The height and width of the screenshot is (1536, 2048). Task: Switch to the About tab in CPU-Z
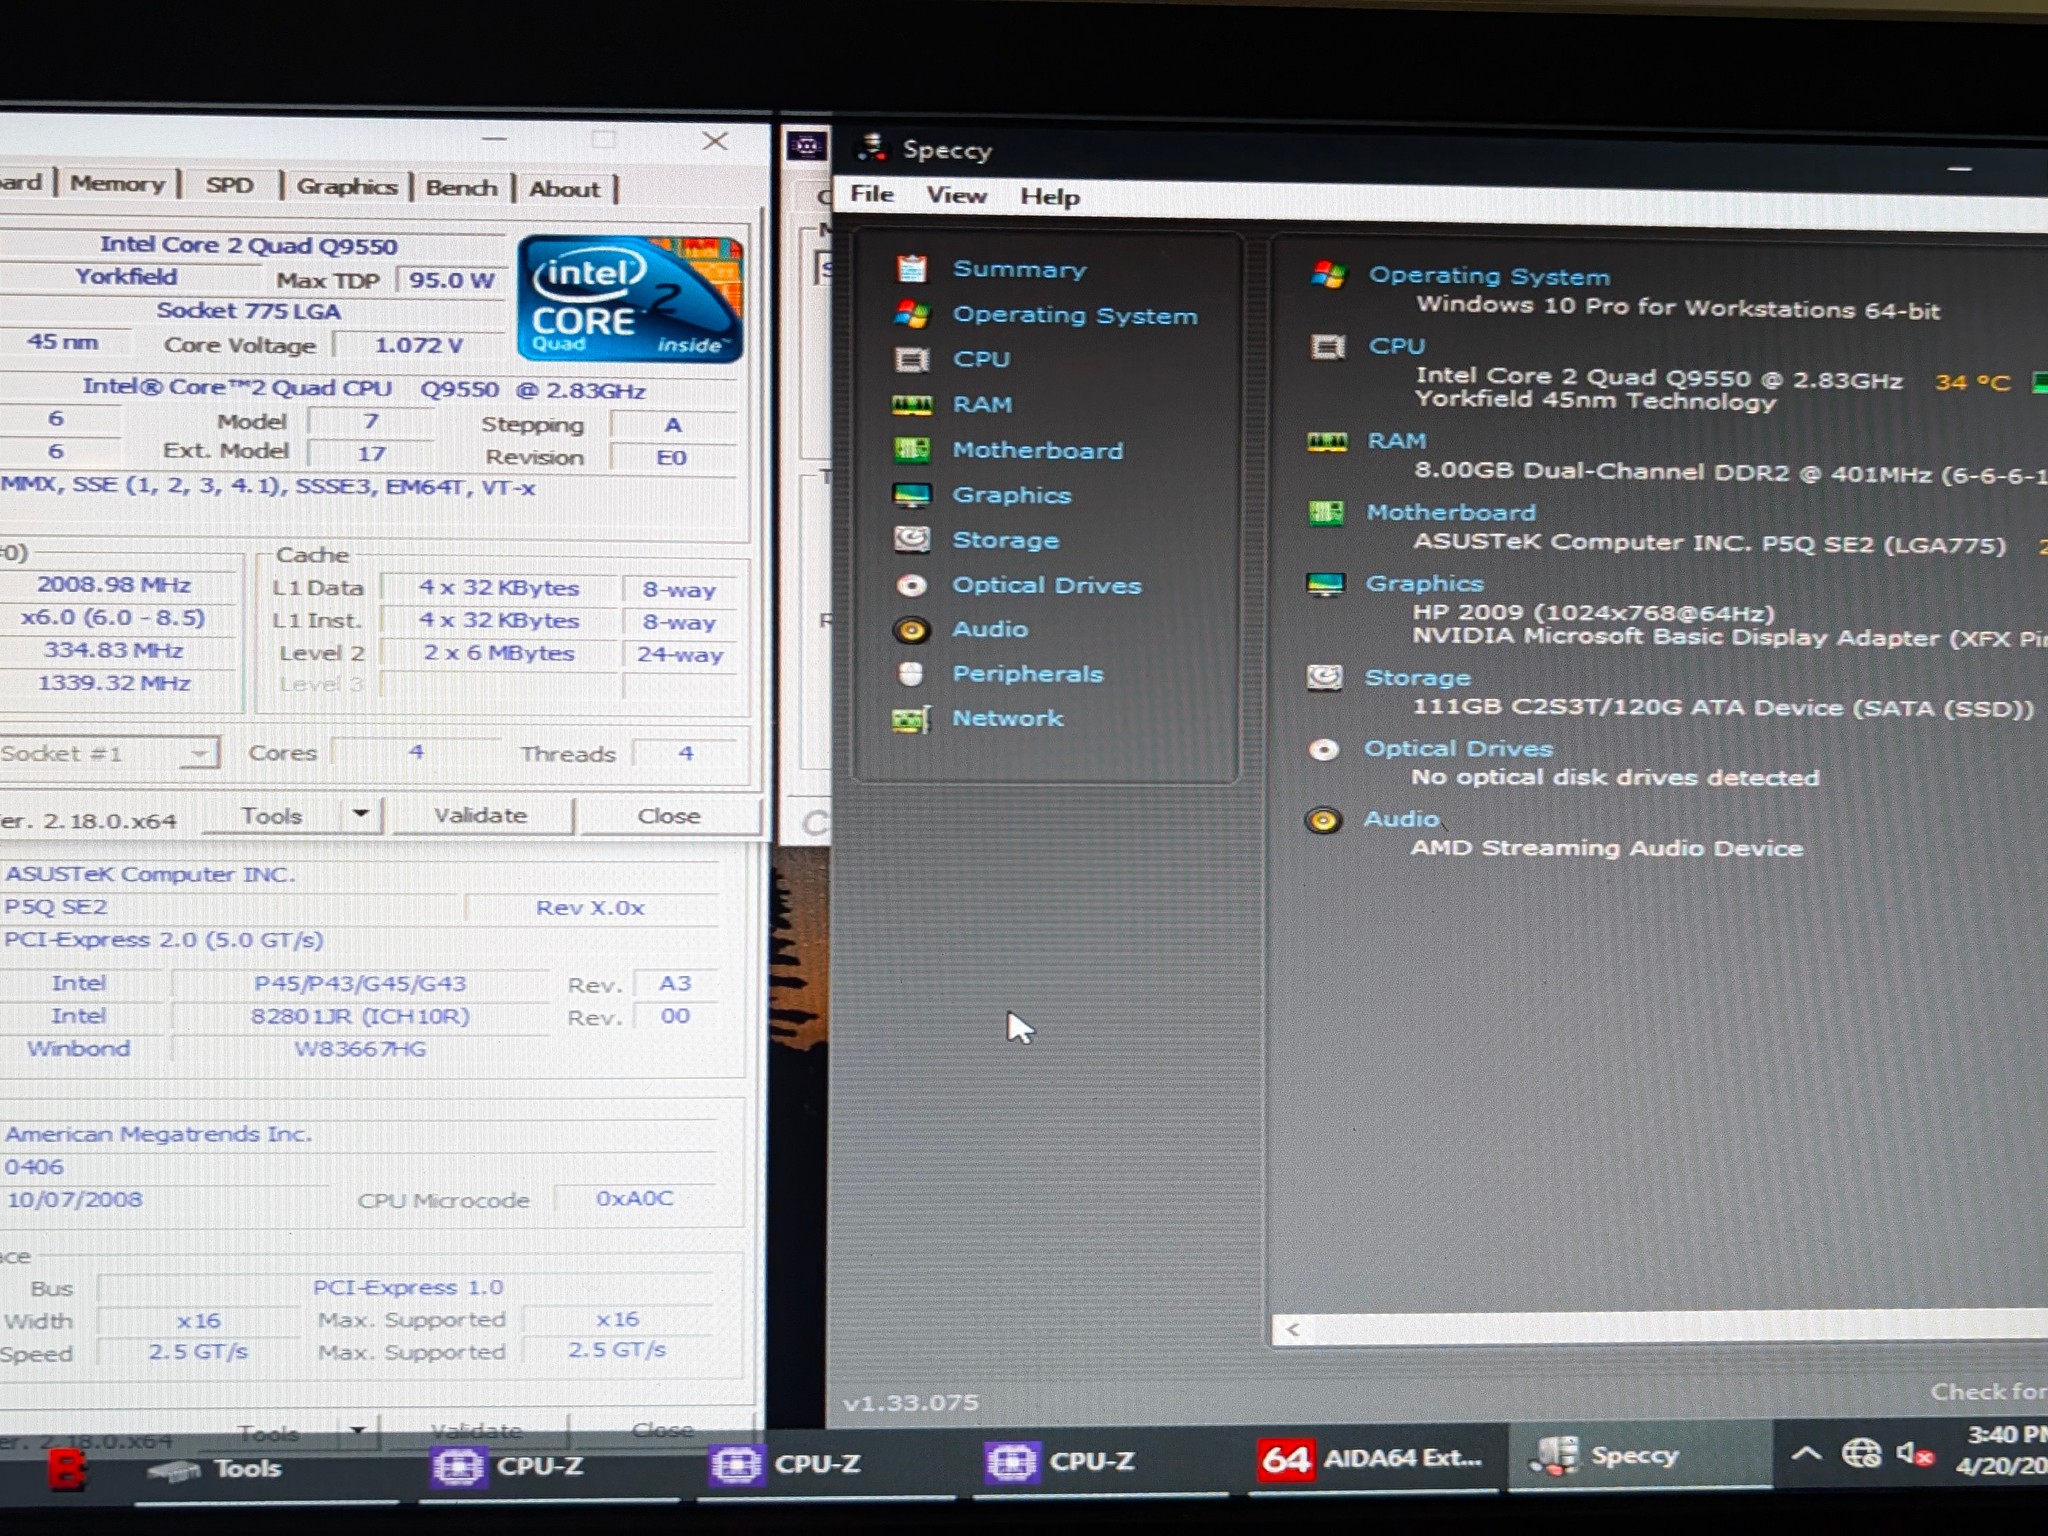(x=565, y=189)
